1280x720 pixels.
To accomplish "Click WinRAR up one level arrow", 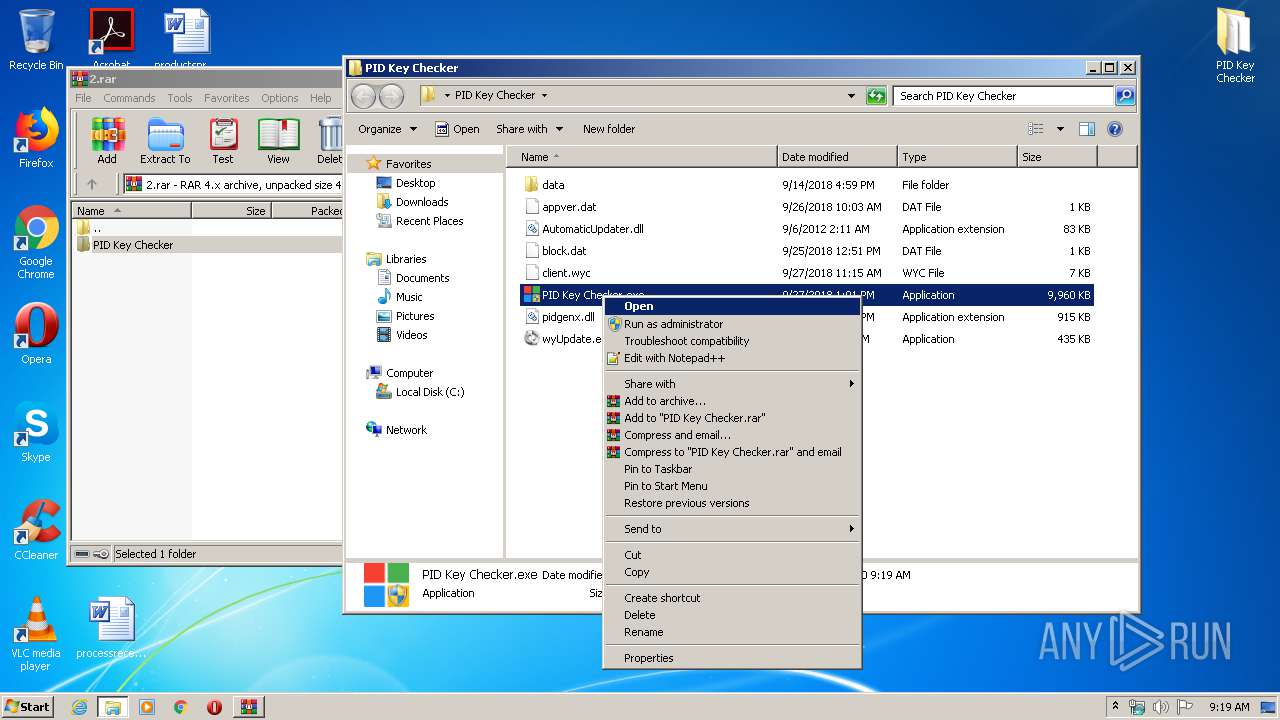I will 92,184.
